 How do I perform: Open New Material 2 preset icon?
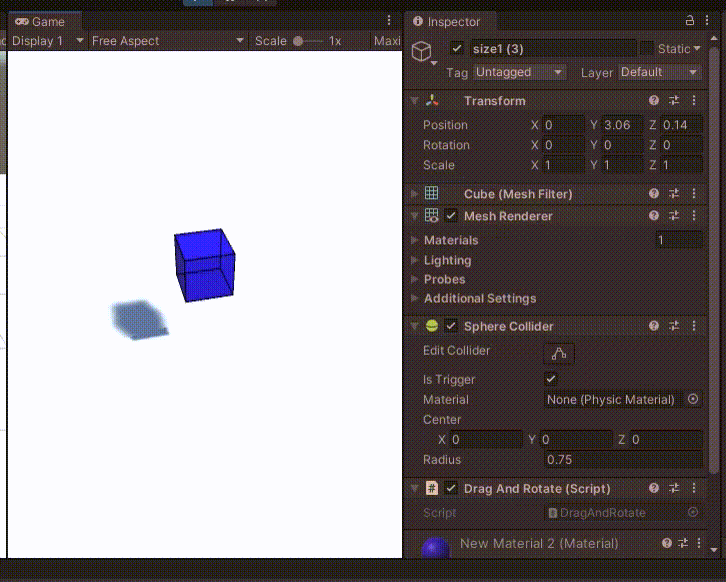click(x=683, y=543)
